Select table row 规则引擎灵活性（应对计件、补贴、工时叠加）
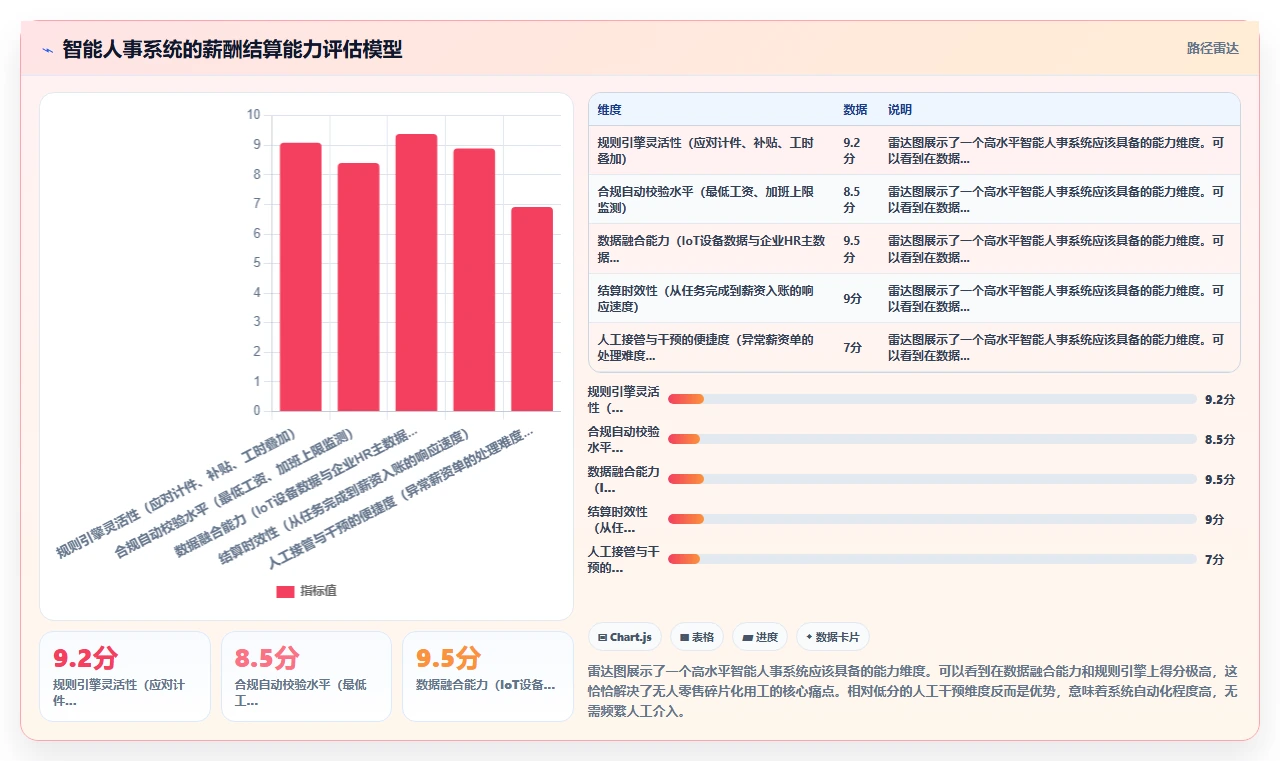Image resolution: width=1280 pixels, height=761 pixels. tap(914, 150)
